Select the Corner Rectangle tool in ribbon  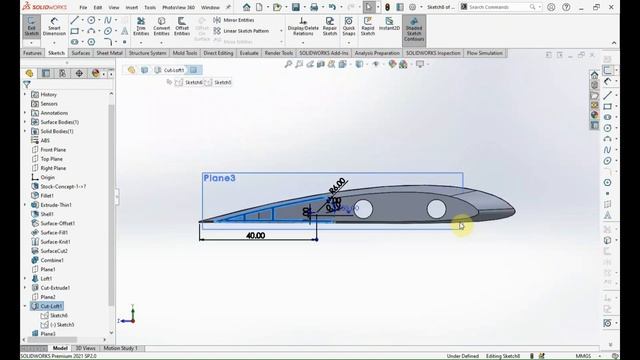click(x=74, y=31)
